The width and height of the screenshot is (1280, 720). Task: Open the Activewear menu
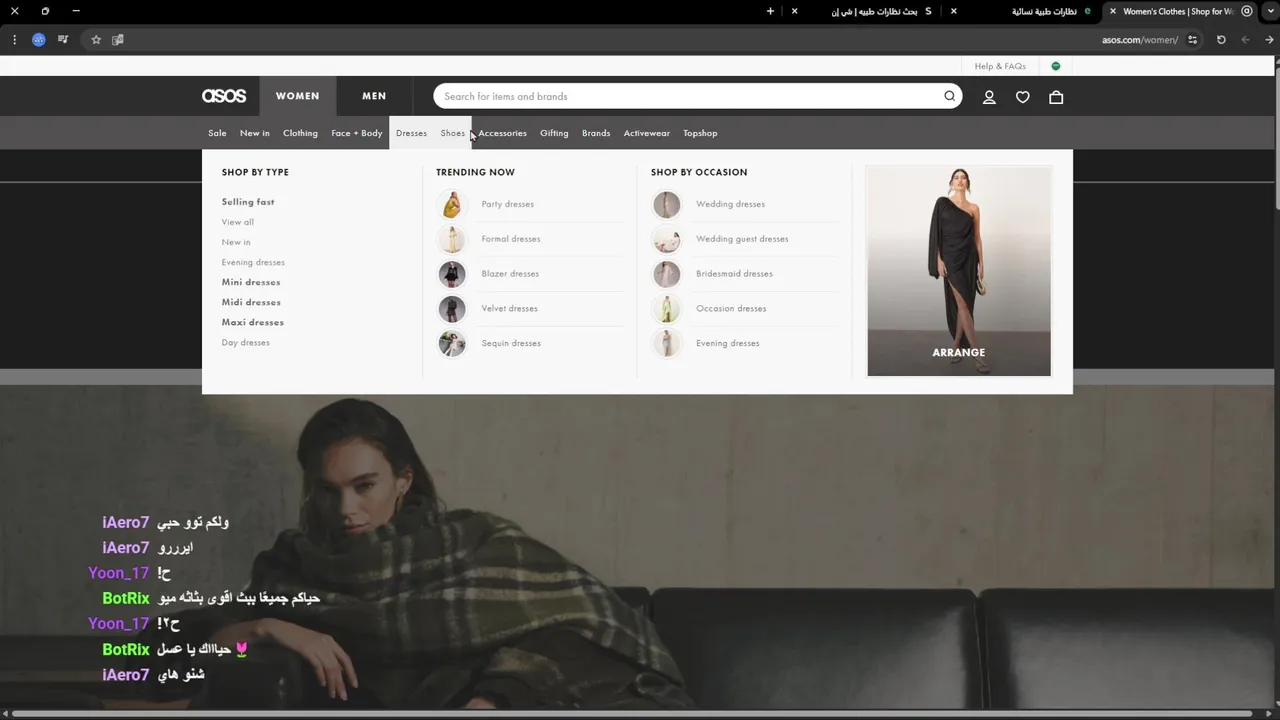647,133
